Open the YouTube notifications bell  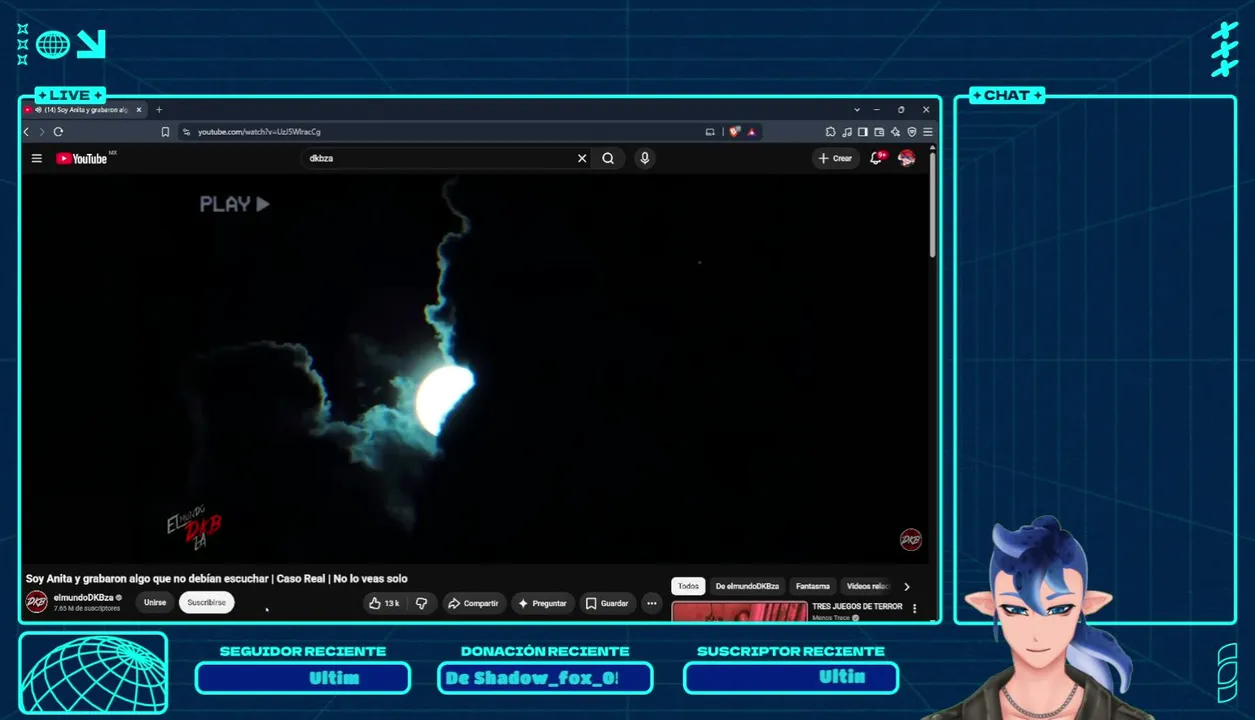pyautogui.click(x=877, y=158)
